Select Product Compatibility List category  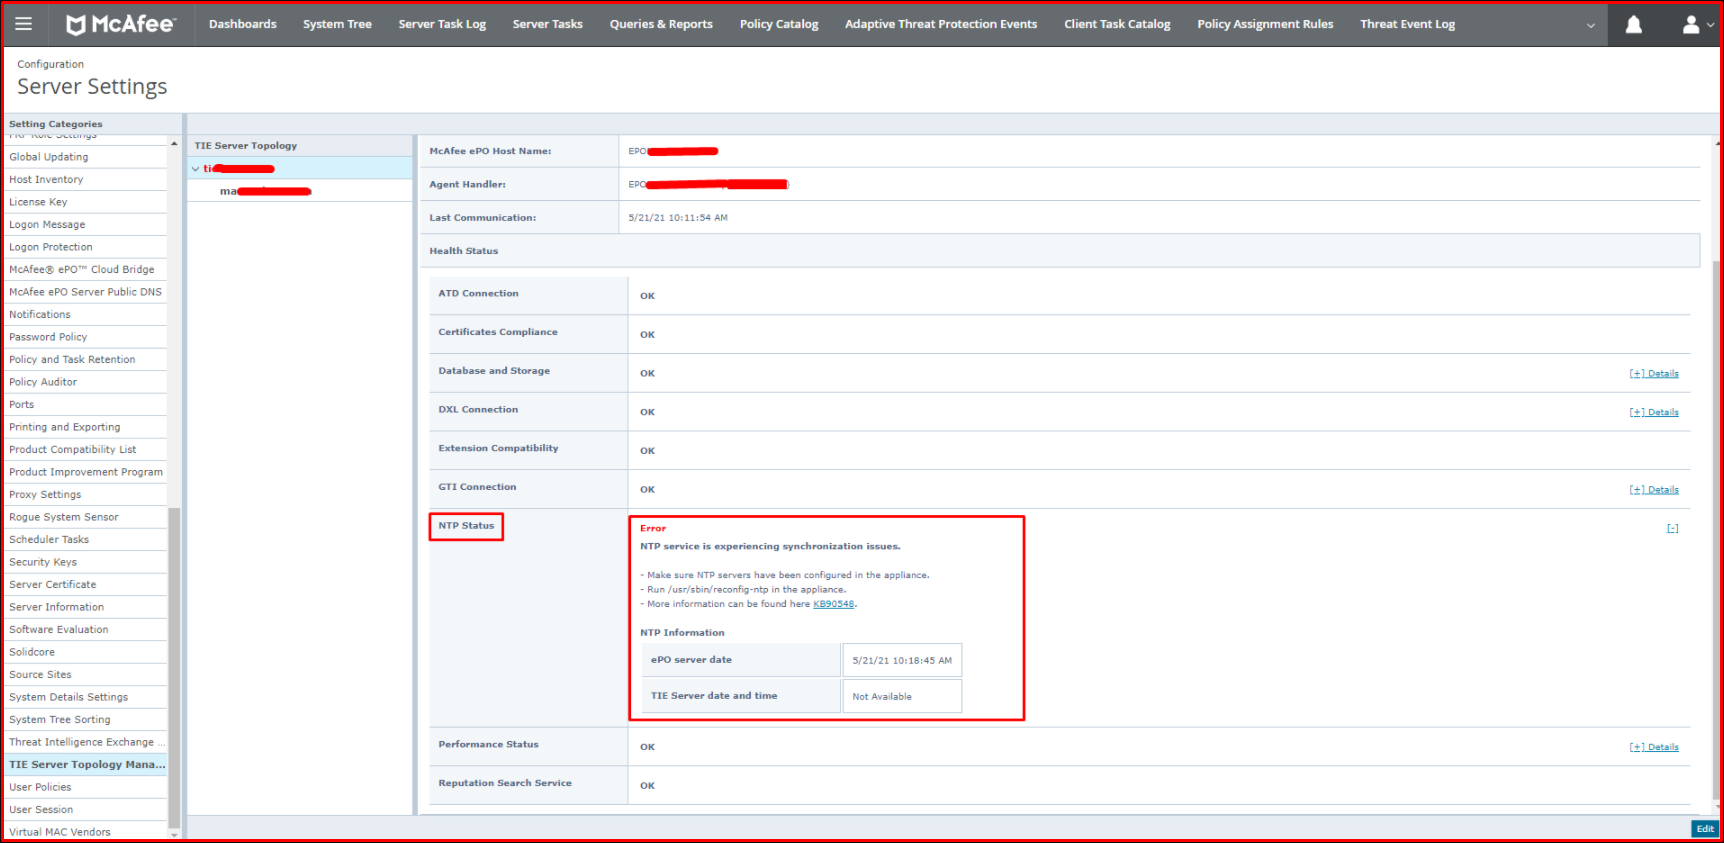click(x=85, y=450)
